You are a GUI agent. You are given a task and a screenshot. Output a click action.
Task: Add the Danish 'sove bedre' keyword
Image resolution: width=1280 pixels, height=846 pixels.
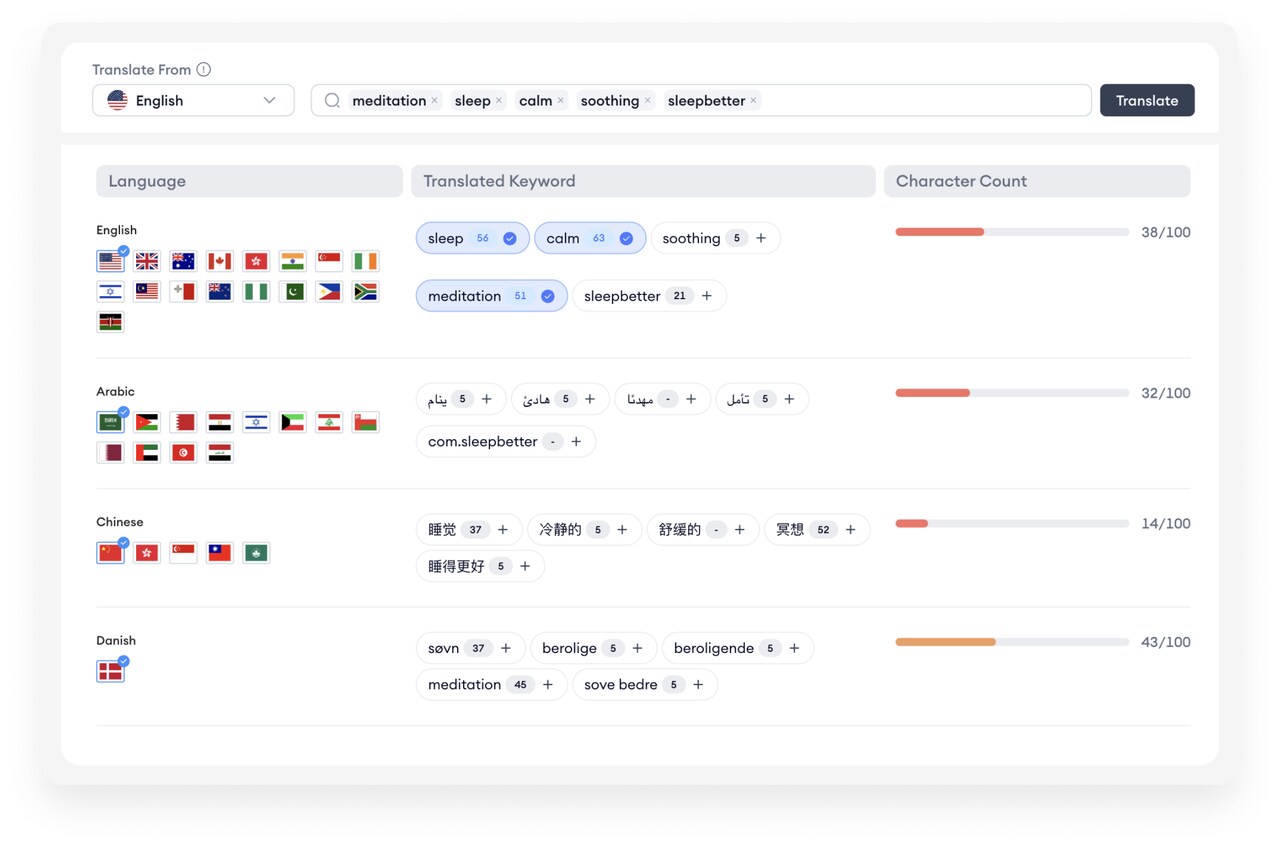[698, 685]
